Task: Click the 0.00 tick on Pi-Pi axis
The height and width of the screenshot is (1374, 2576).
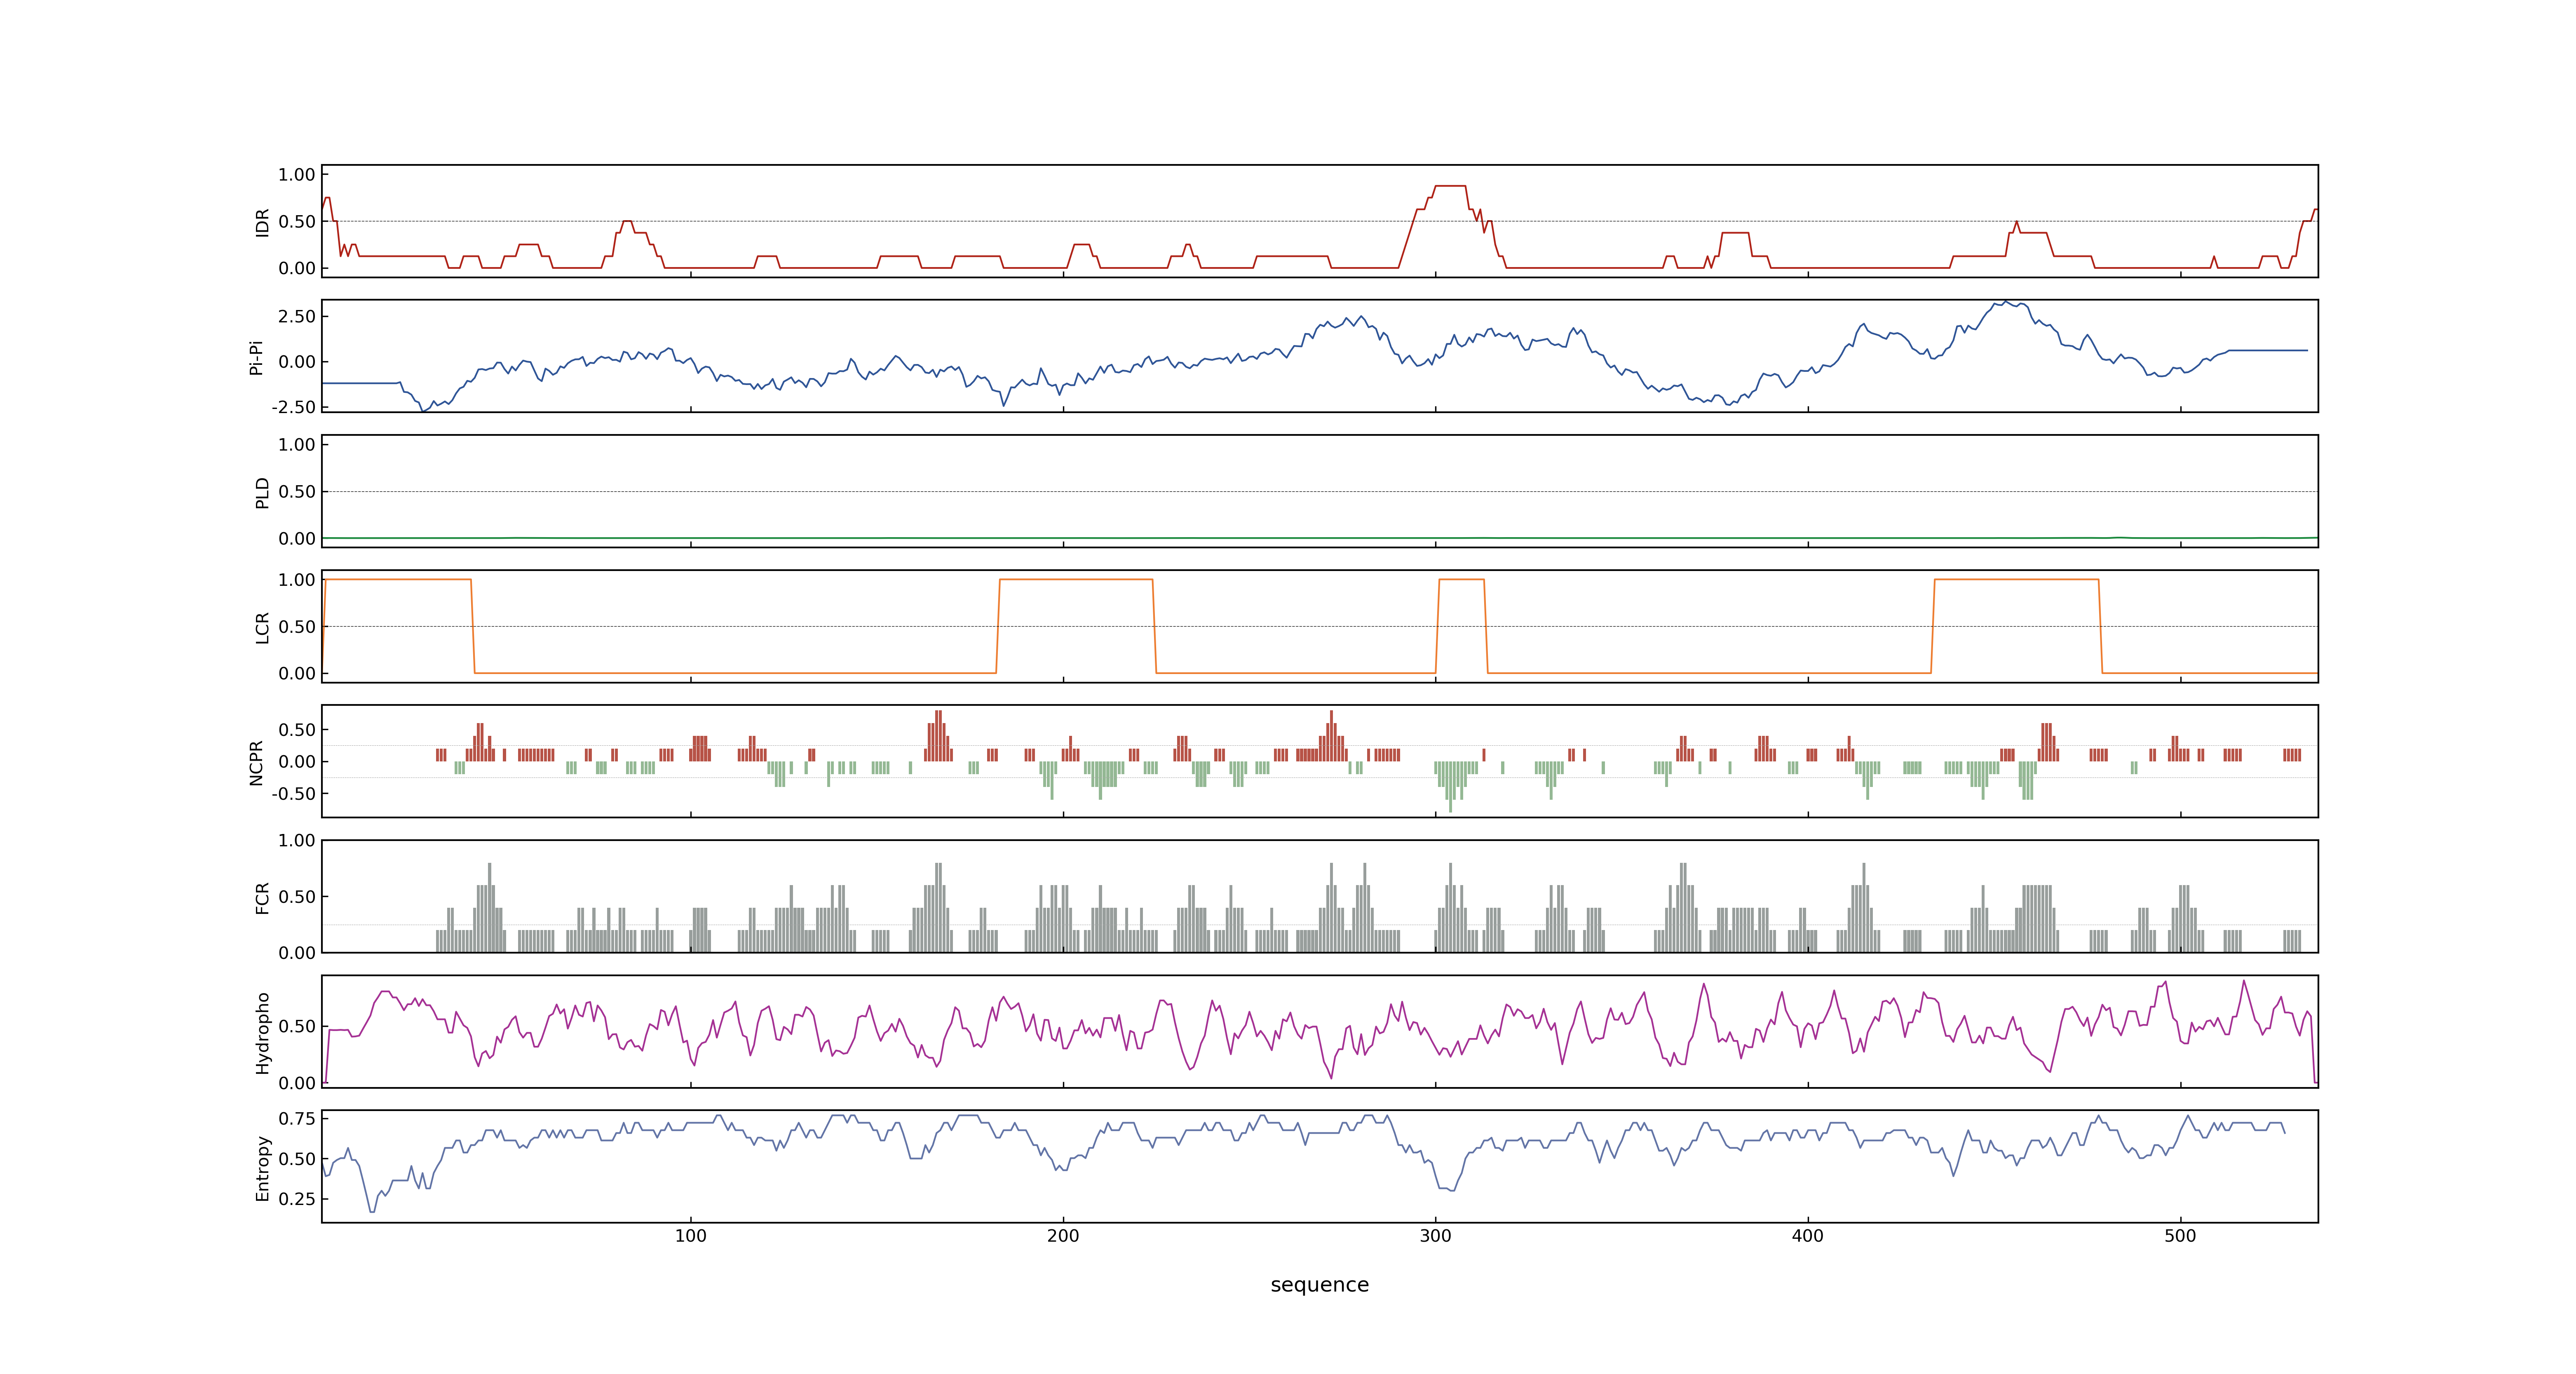Action: pos(297,362)
